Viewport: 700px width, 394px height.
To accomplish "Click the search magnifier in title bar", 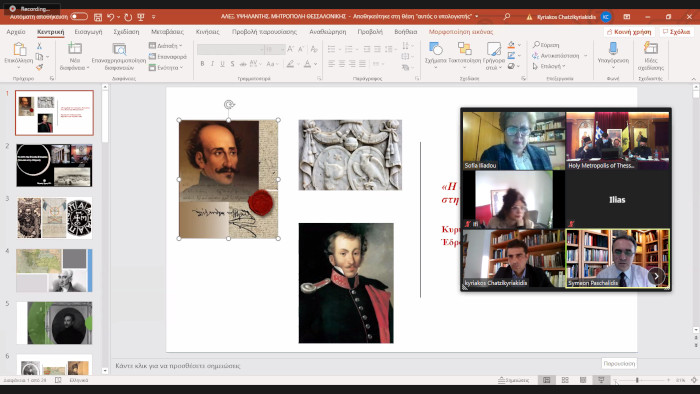I will coord(507,17).
